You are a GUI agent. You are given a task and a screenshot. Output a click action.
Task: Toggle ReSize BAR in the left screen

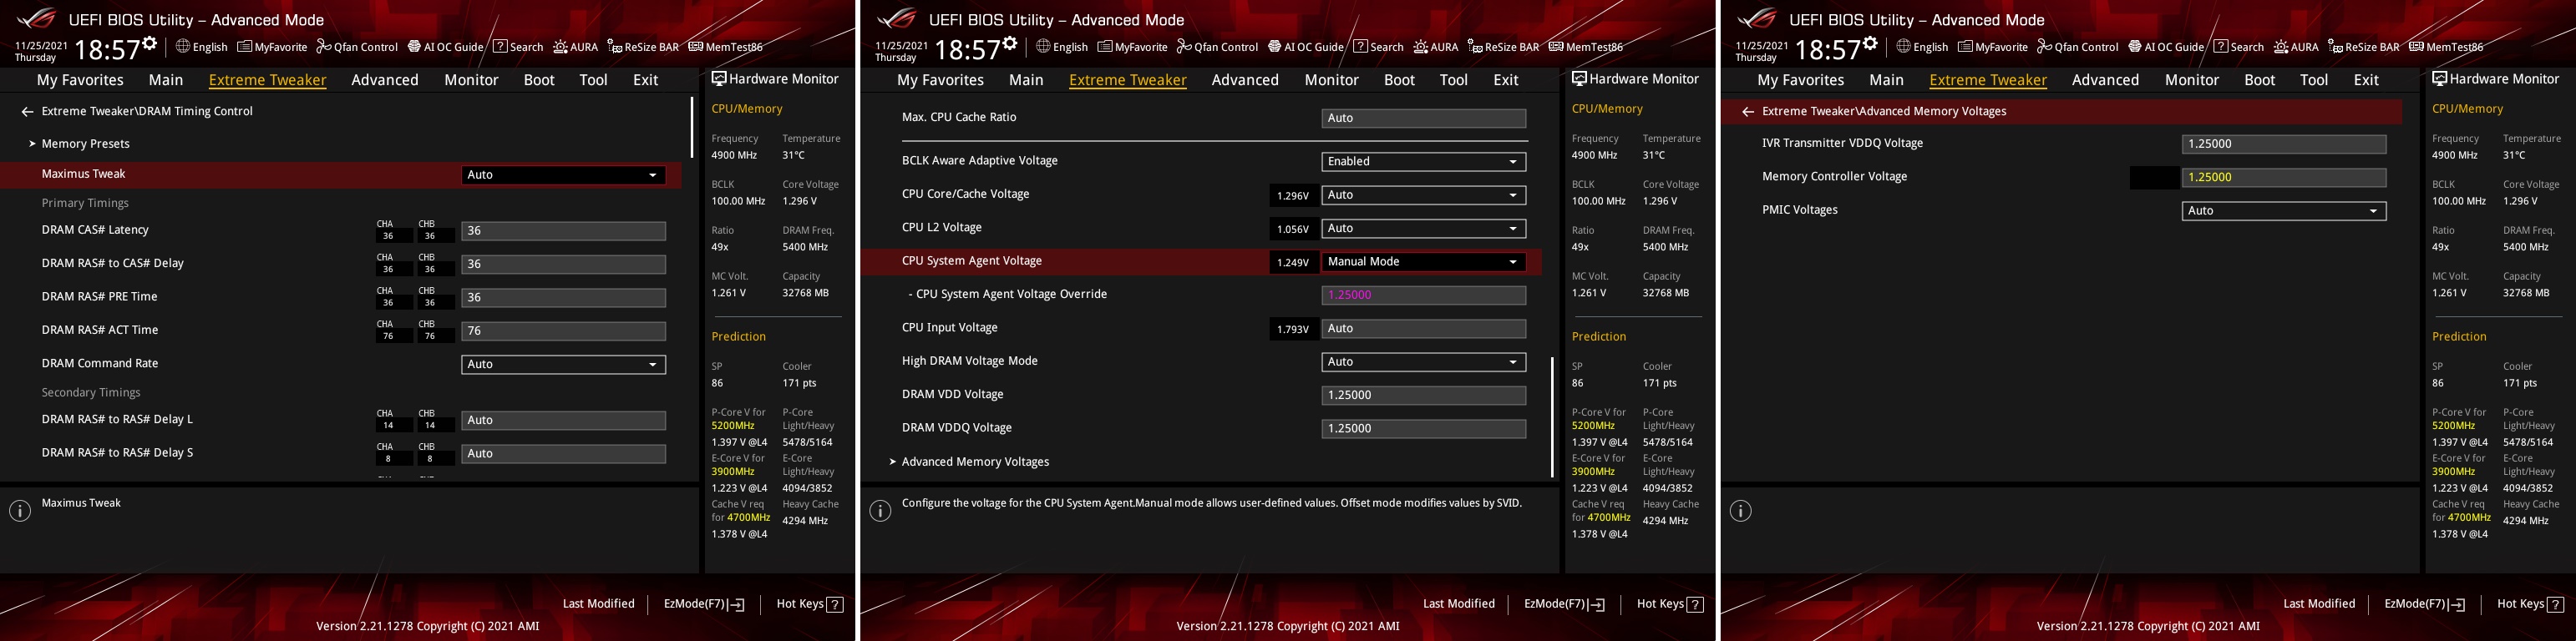click(643, 47)
